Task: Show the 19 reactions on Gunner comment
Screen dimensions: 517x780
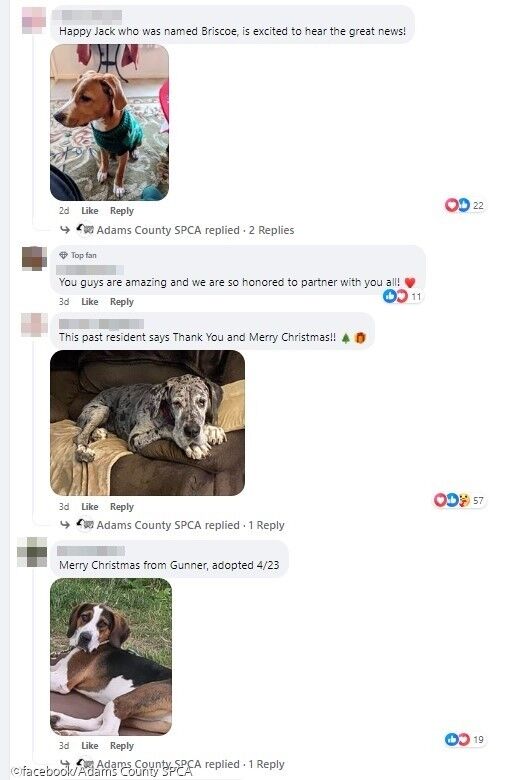Action: pyautogui.click(x=464, y=739)
